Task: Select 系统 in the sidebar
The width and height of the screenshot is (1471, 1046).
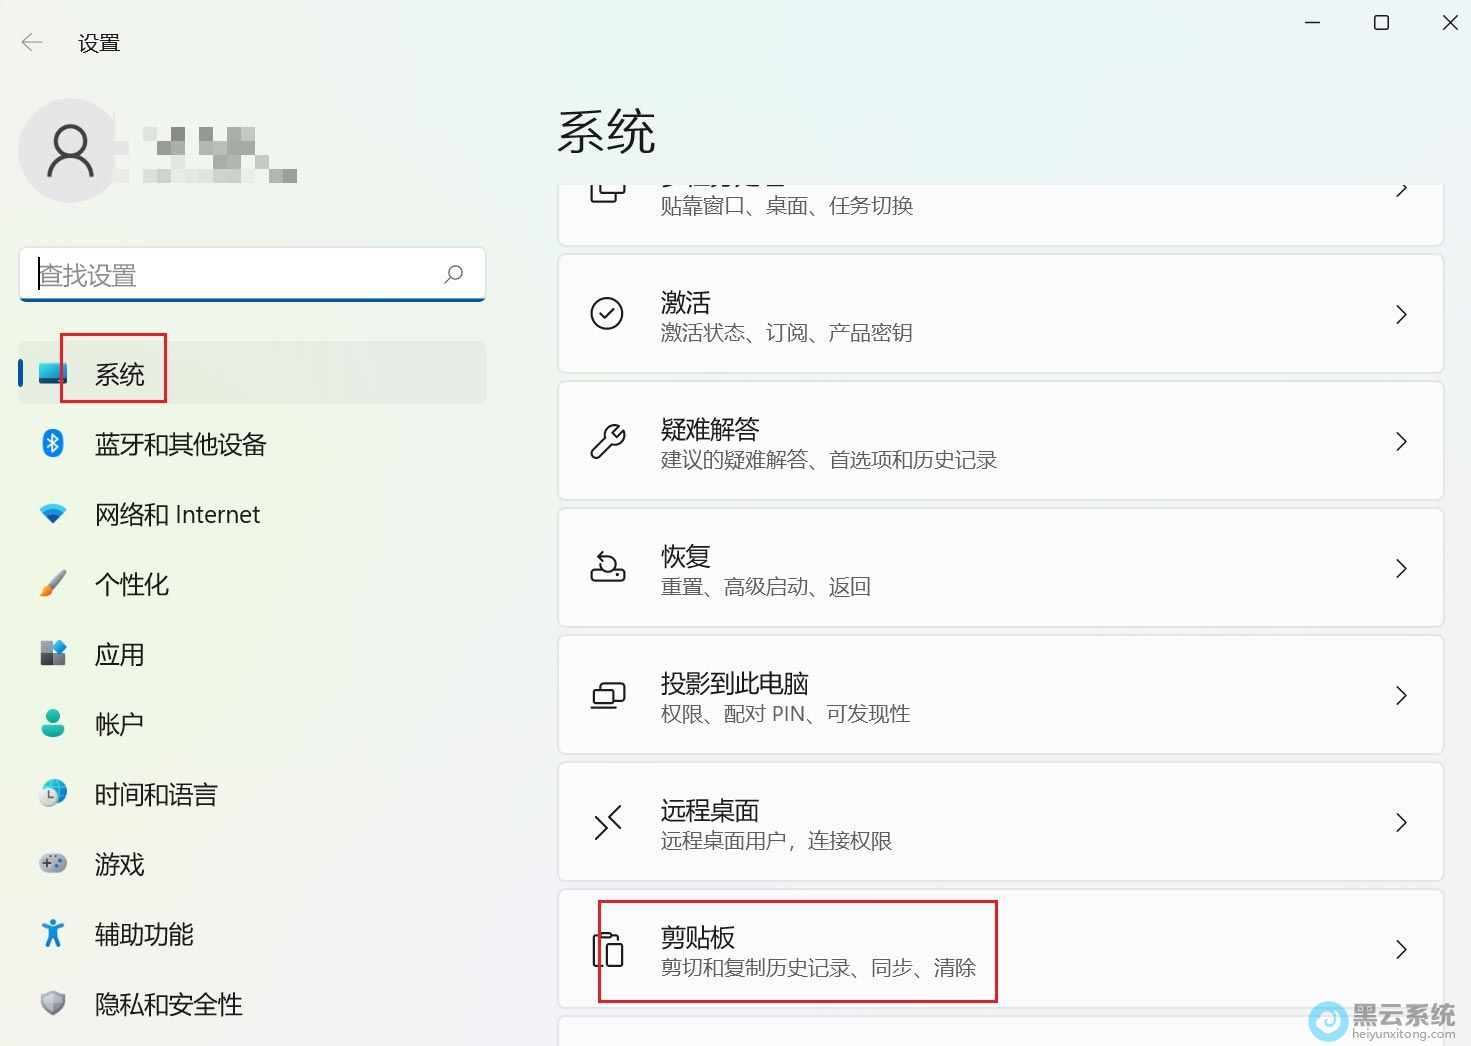Action: [120, 374]
